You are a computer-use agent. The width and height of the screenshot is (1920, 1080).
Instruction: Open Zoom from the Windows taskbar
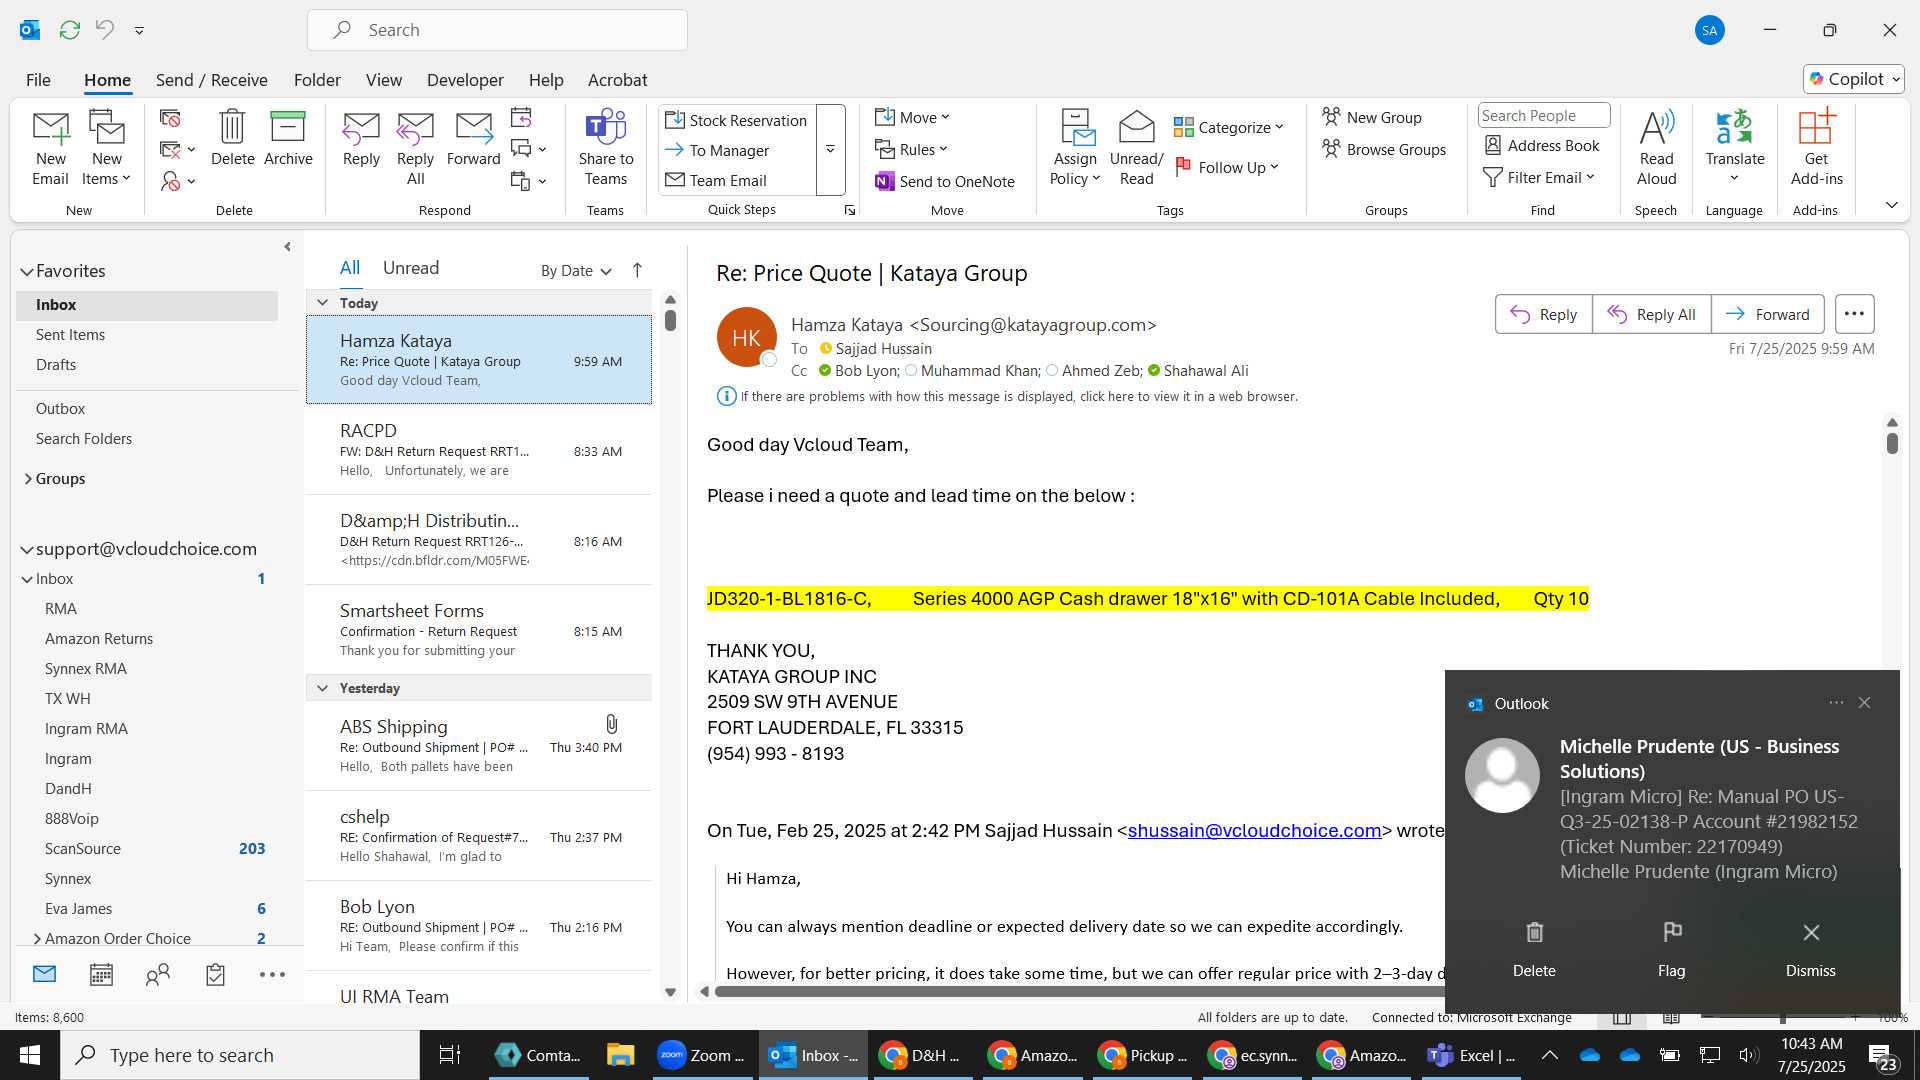pos(702,1055)
